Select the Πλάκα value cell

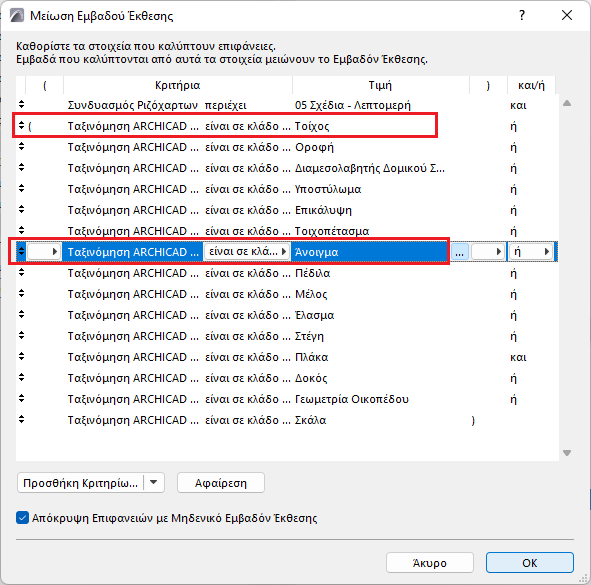[x=311, y=357]
